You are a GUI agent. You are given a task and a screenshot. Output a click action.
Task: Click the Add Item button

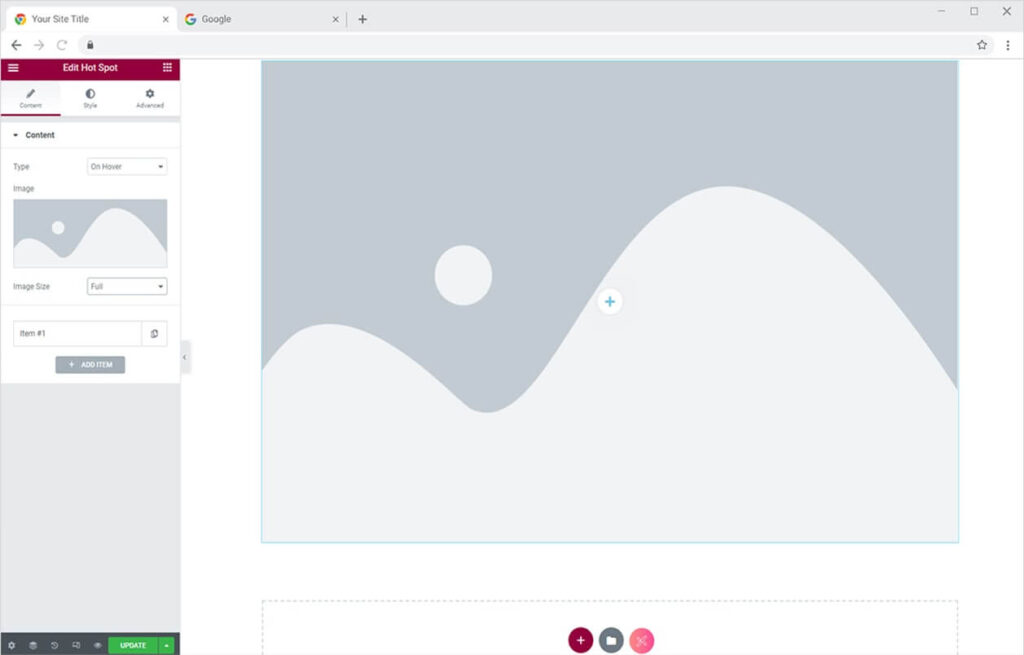90,365
